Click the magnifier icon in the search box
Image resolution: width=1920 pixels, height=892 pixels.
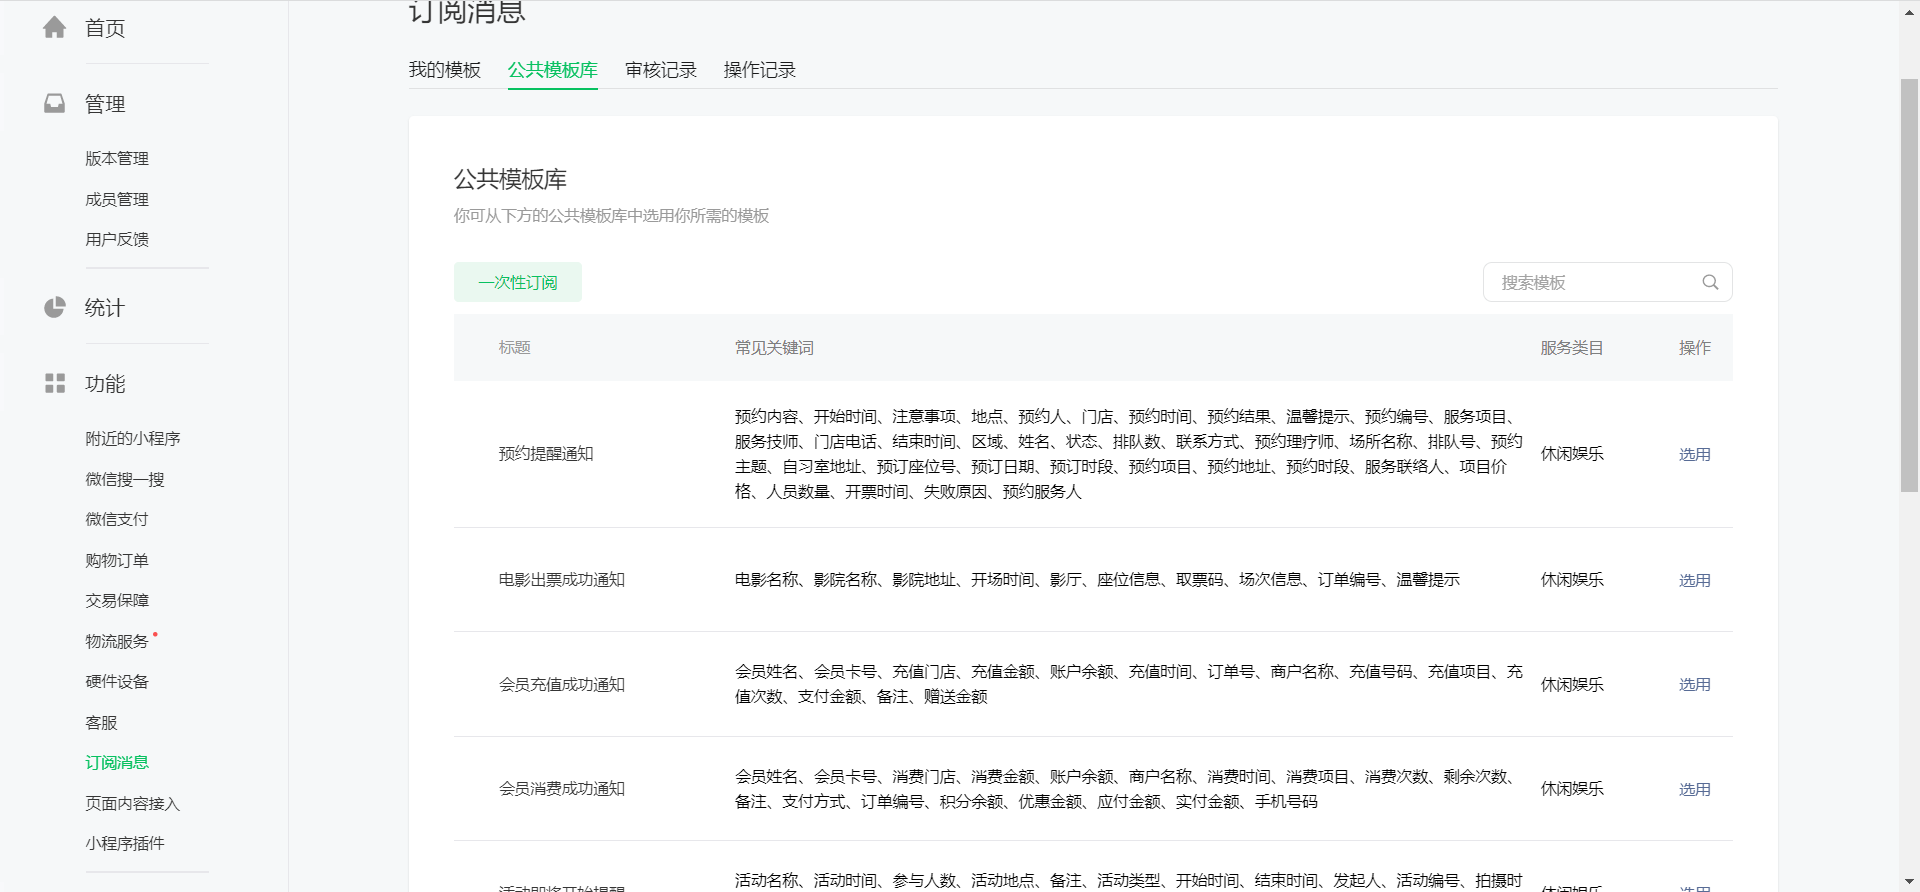coord(1710,282)
